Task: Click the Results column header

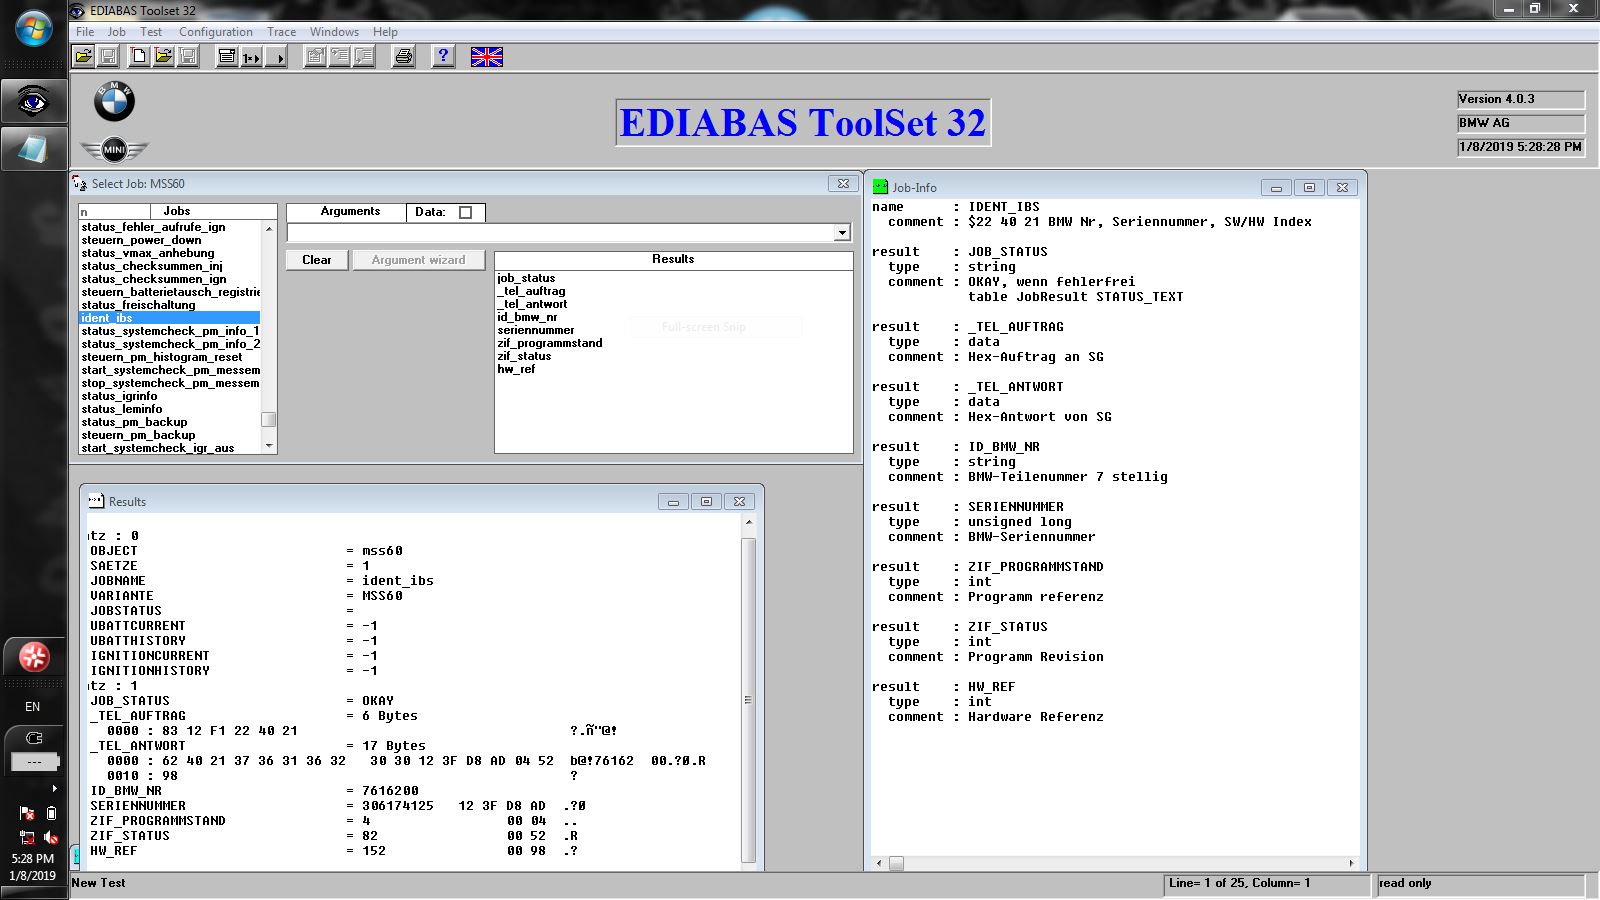Action: click(673, 260)
